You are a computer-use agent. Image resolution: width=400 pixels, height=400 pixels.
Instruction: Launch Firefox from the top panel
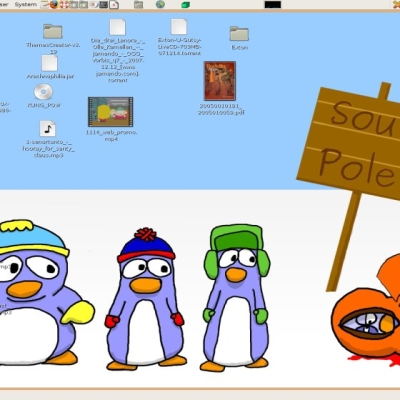[x=54, y=5]
